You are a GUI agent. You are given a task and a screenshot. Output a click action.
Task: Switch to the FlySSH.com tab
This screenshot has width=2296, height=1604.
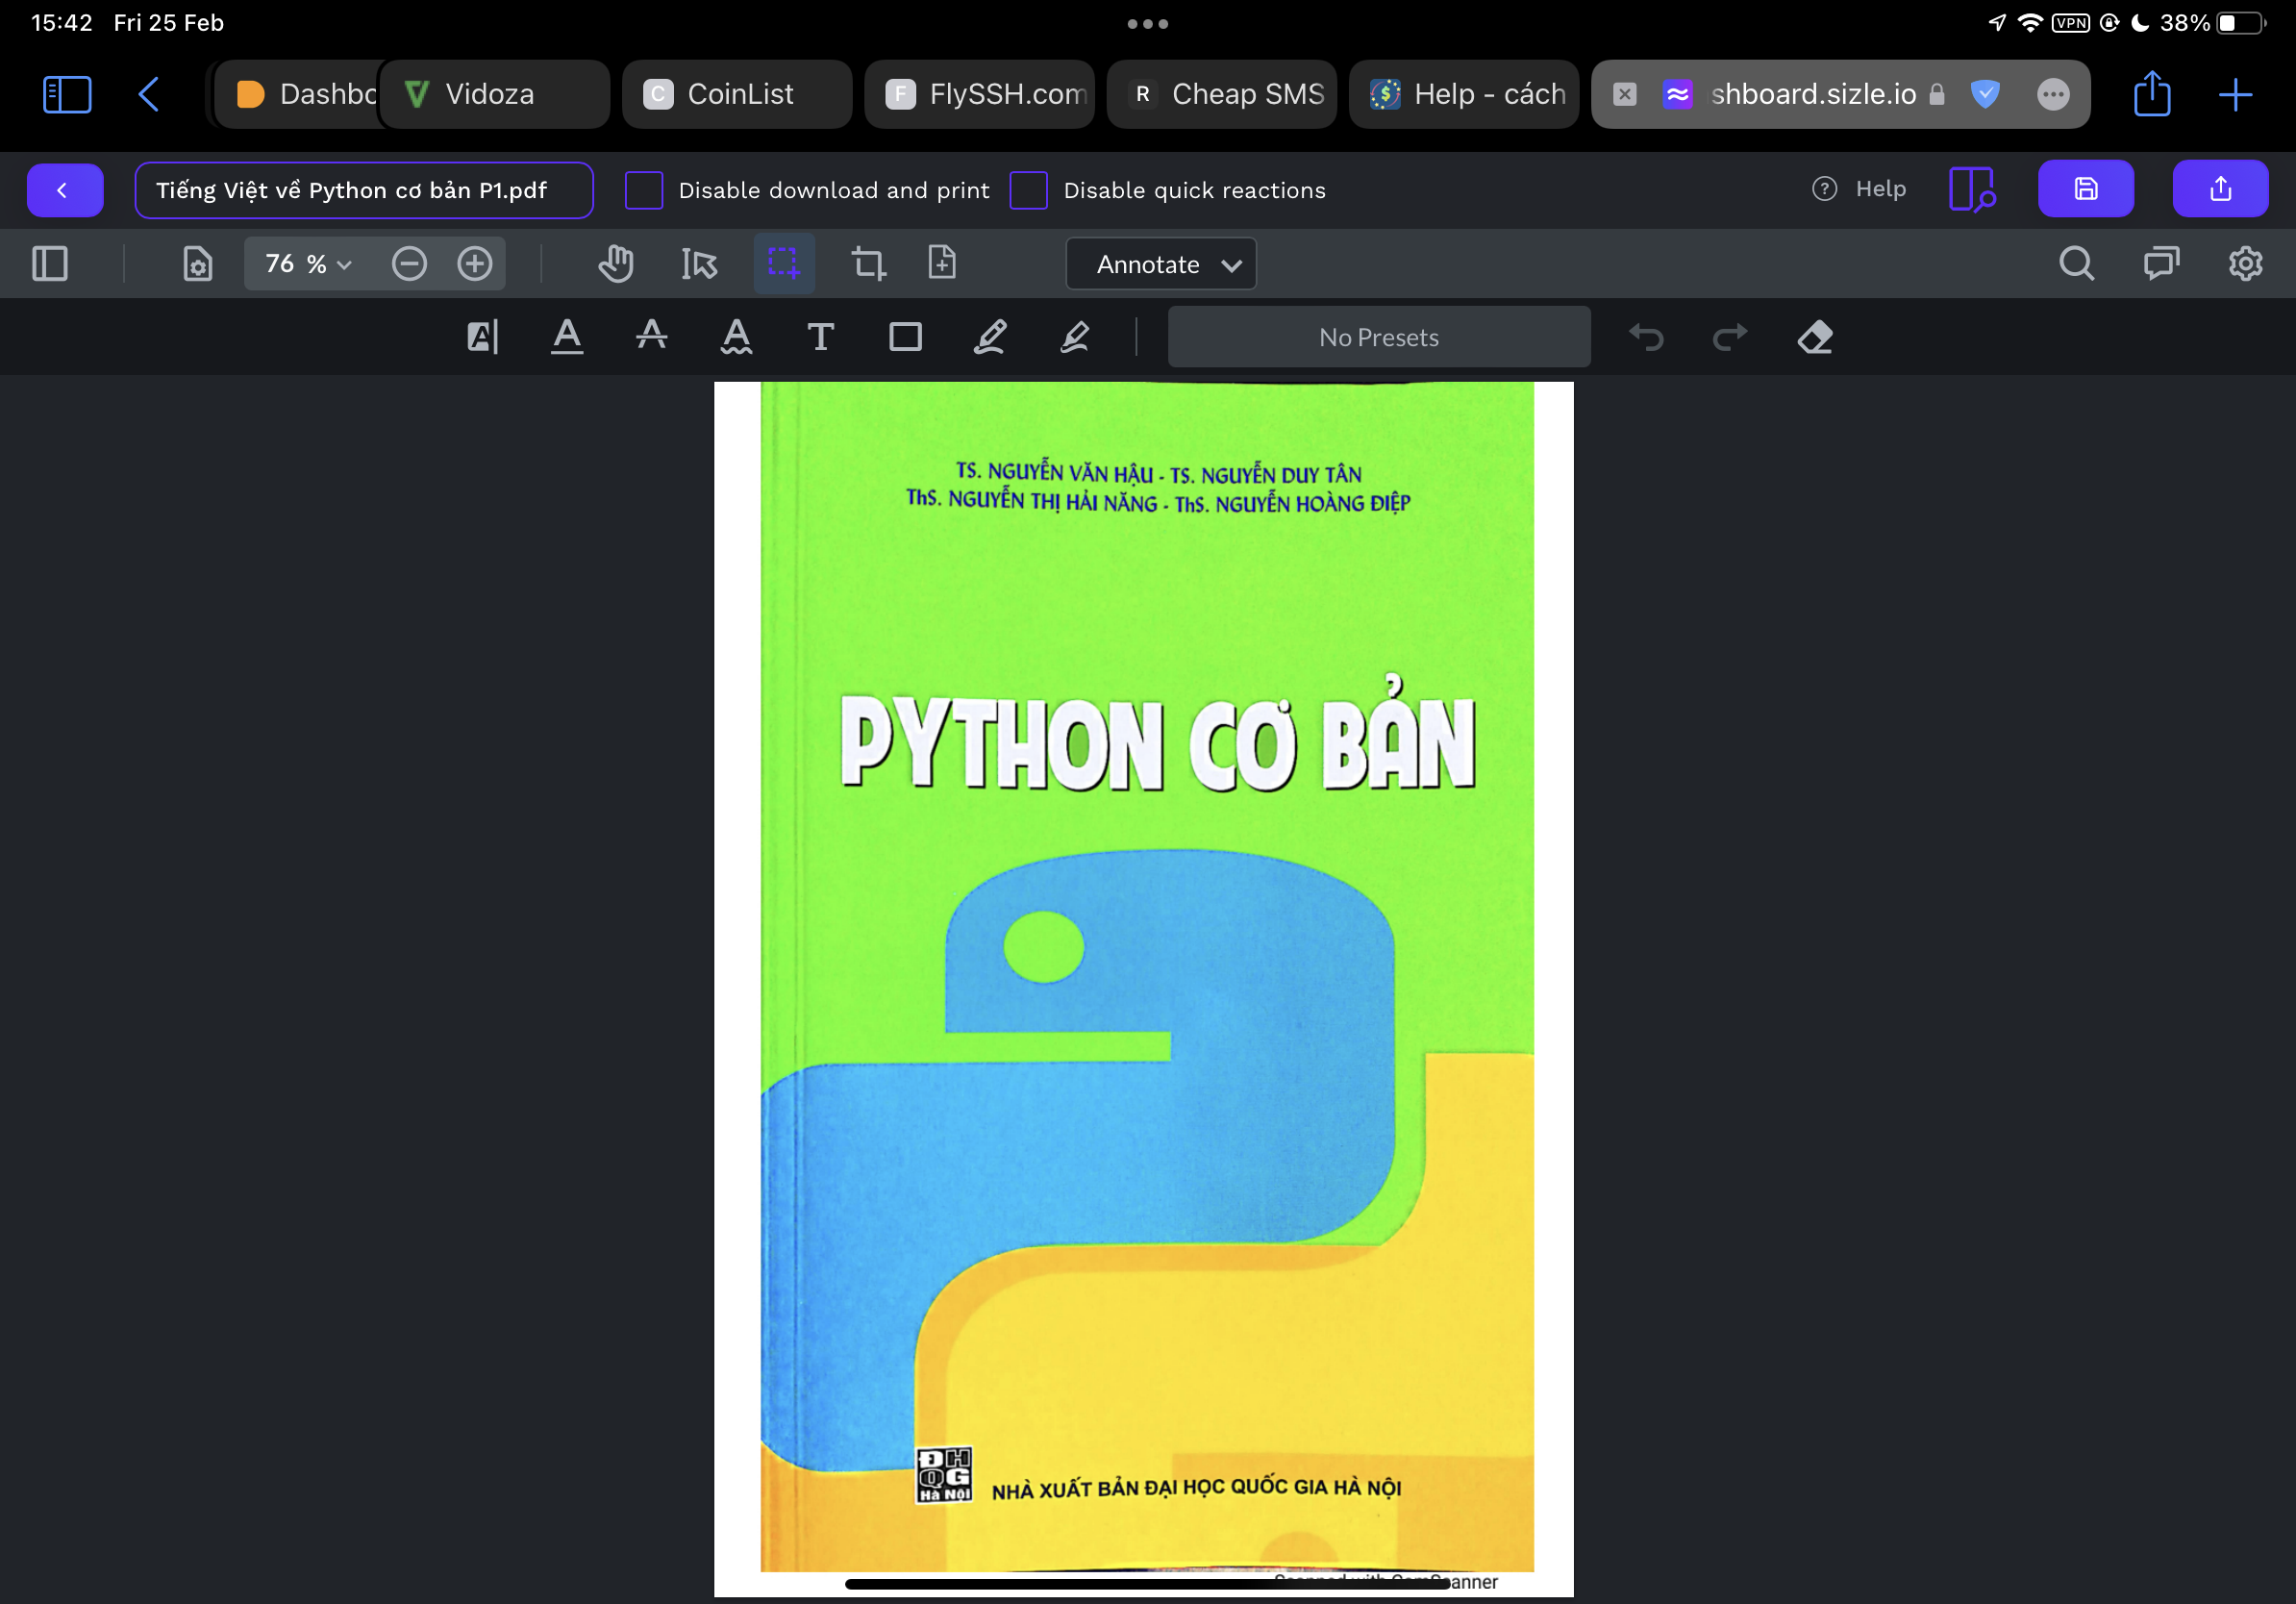[979, 94]
